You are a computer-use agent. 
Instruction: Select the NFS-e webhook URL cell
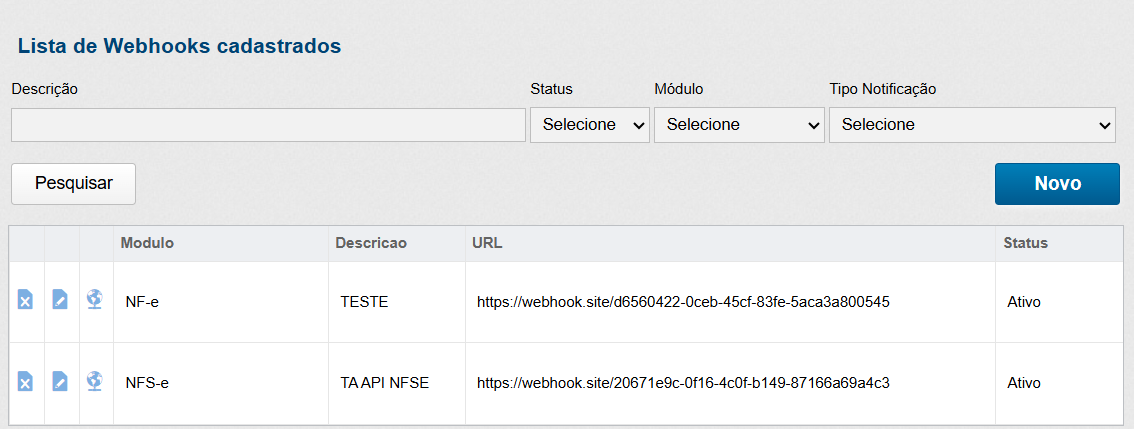pos(683,382)
